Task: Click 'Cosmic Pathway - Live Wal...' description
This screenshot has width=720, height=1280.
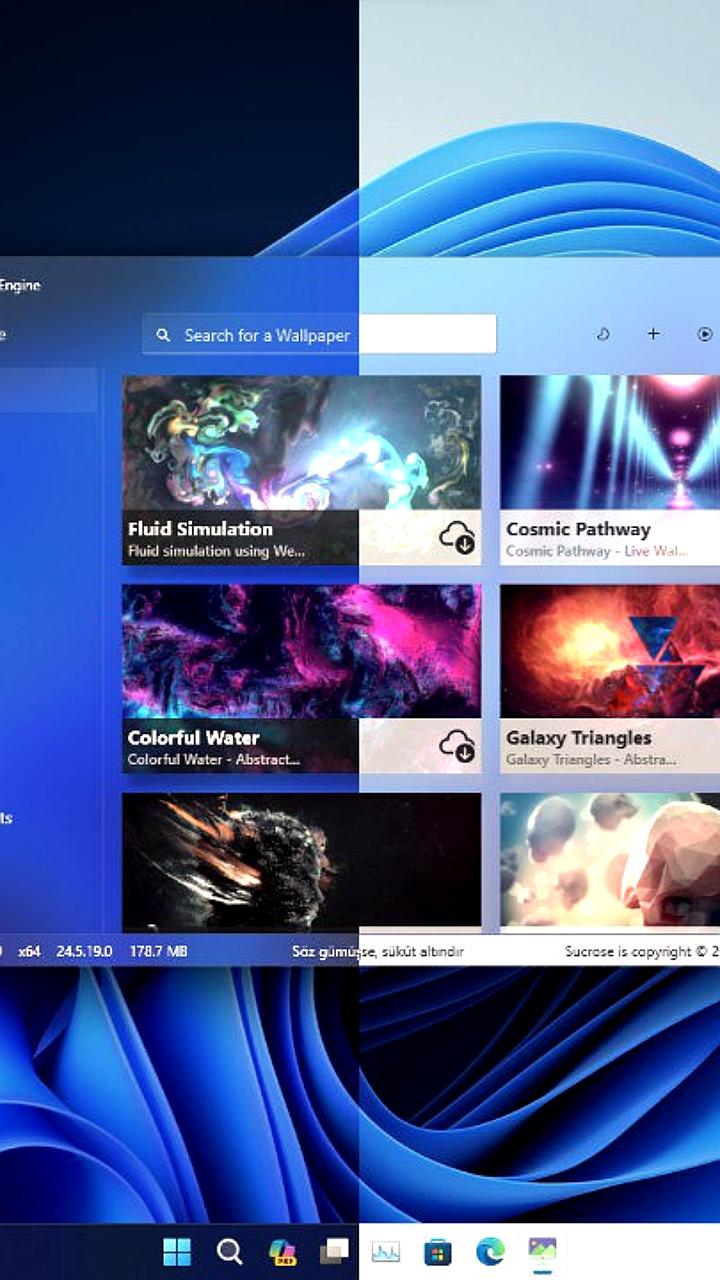Action: click(596, 551)
